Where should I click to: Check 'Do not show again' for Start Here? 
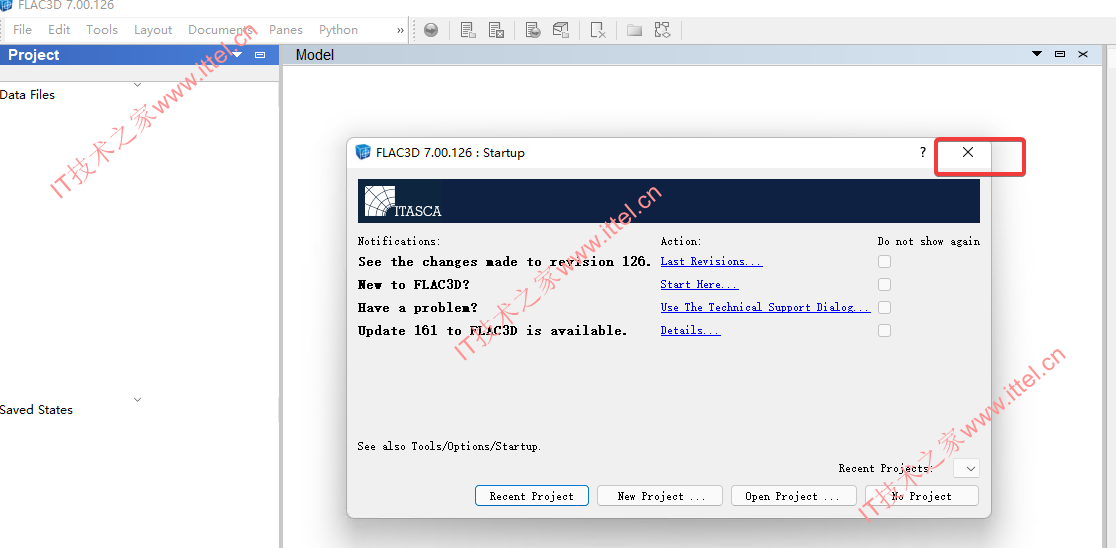point(884,285)
